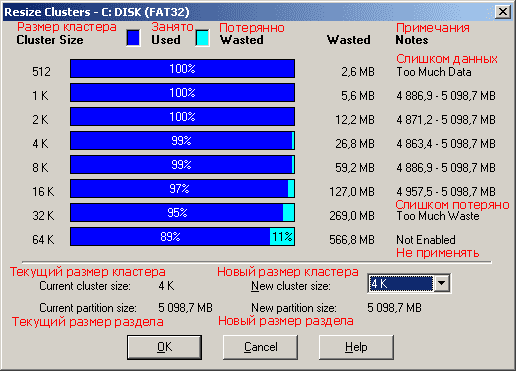
Task: Click the 4 K value in the cluster size combo box
Action: pyautogui.click(x=401, y=284)
